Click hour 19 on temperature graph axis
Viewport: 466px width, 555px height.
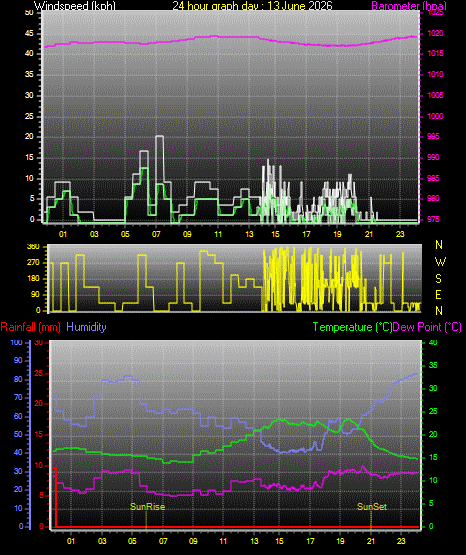340,541
